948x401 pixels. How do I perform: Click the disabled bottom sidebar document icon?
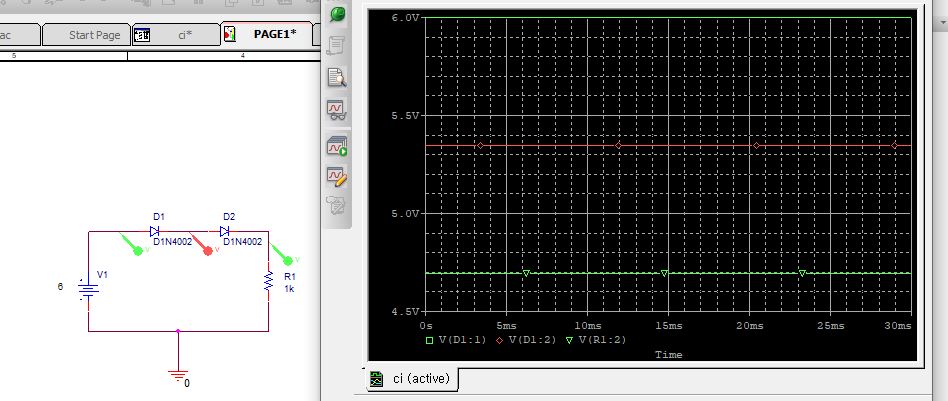pyautogui.click(x=336, y=206)
